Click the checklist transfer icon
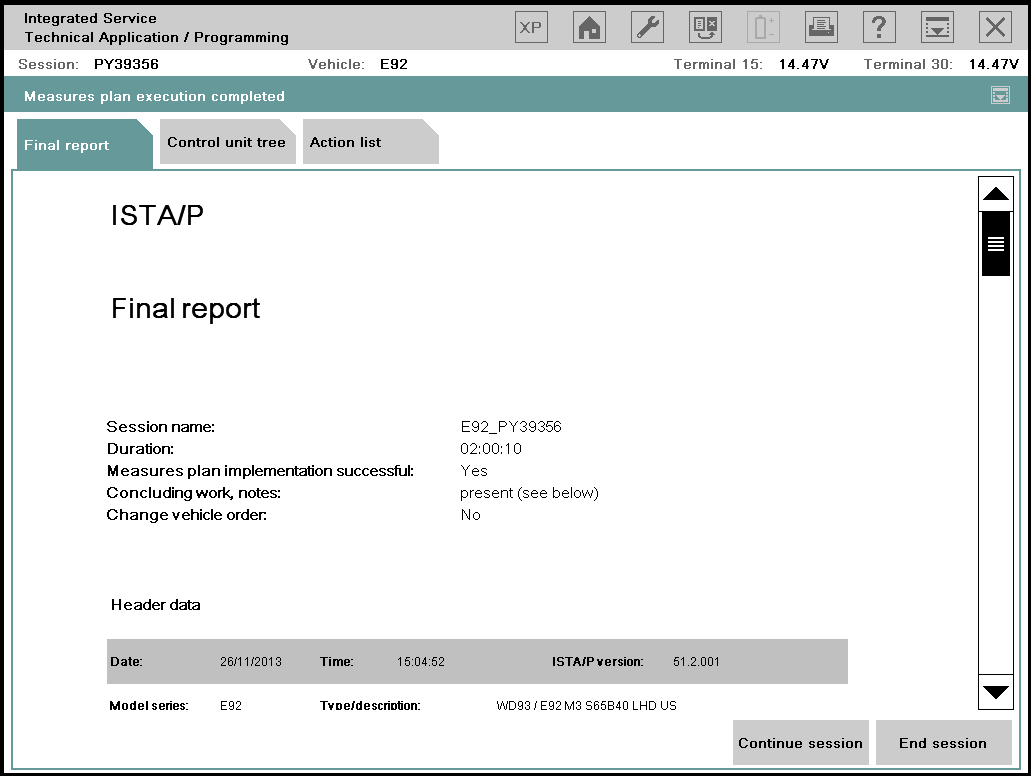This screenshot has height=776, width=1031. coord(705,27)
